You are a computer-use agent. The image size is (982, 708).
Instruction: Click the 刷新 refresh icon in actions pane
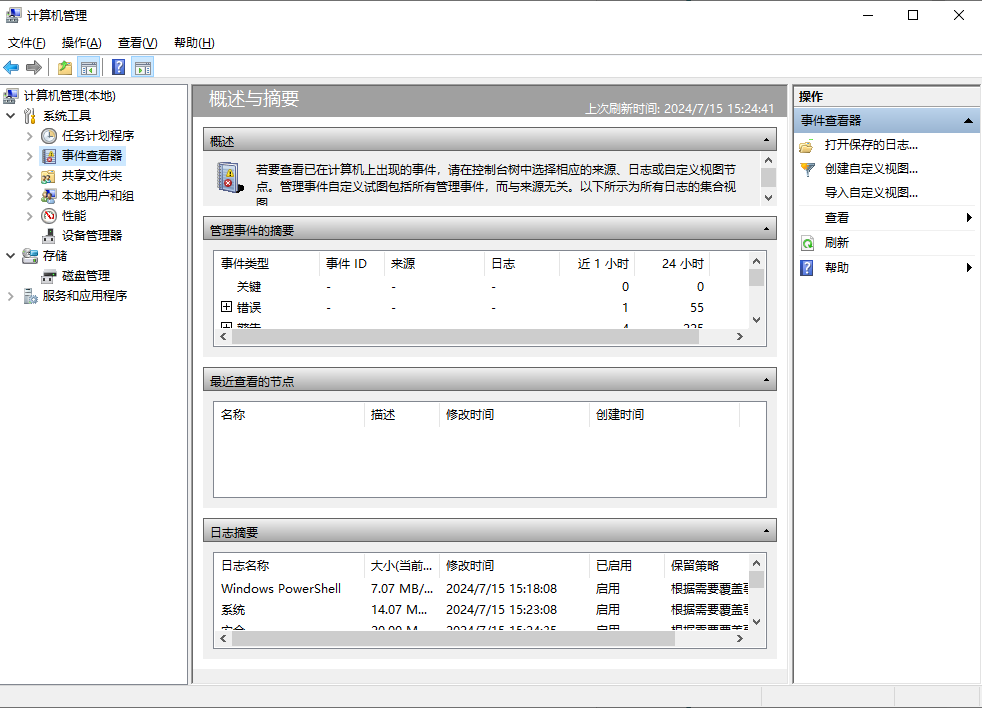pos(807,242)
